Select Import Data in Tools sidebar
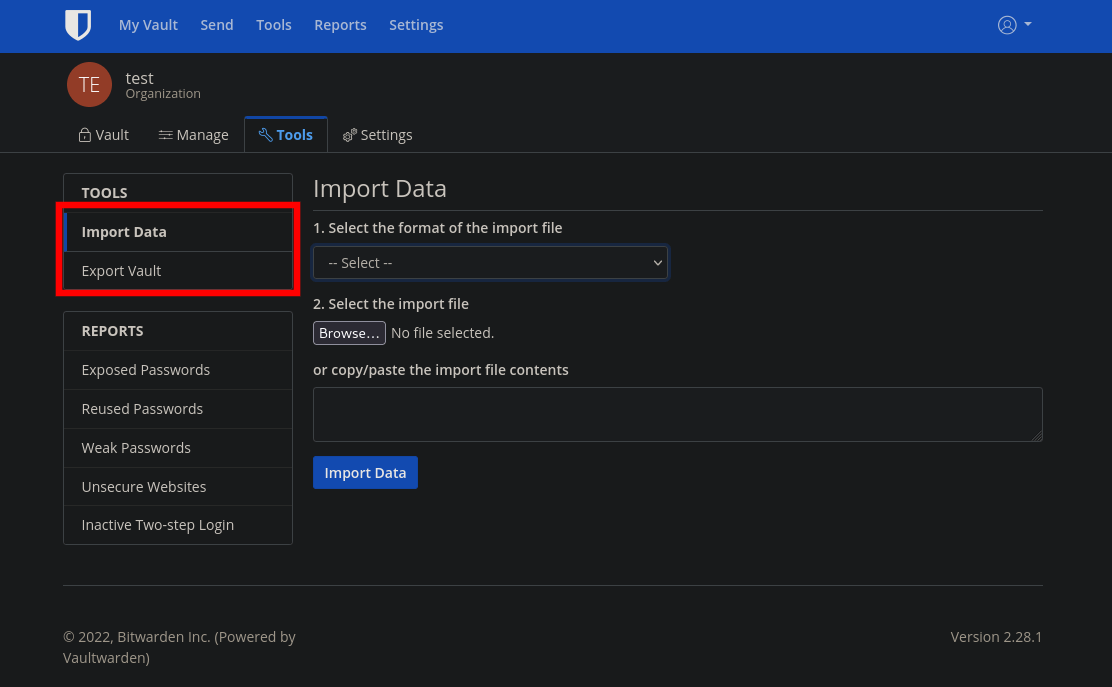The image size is (1112, 687). click(178, 232)
